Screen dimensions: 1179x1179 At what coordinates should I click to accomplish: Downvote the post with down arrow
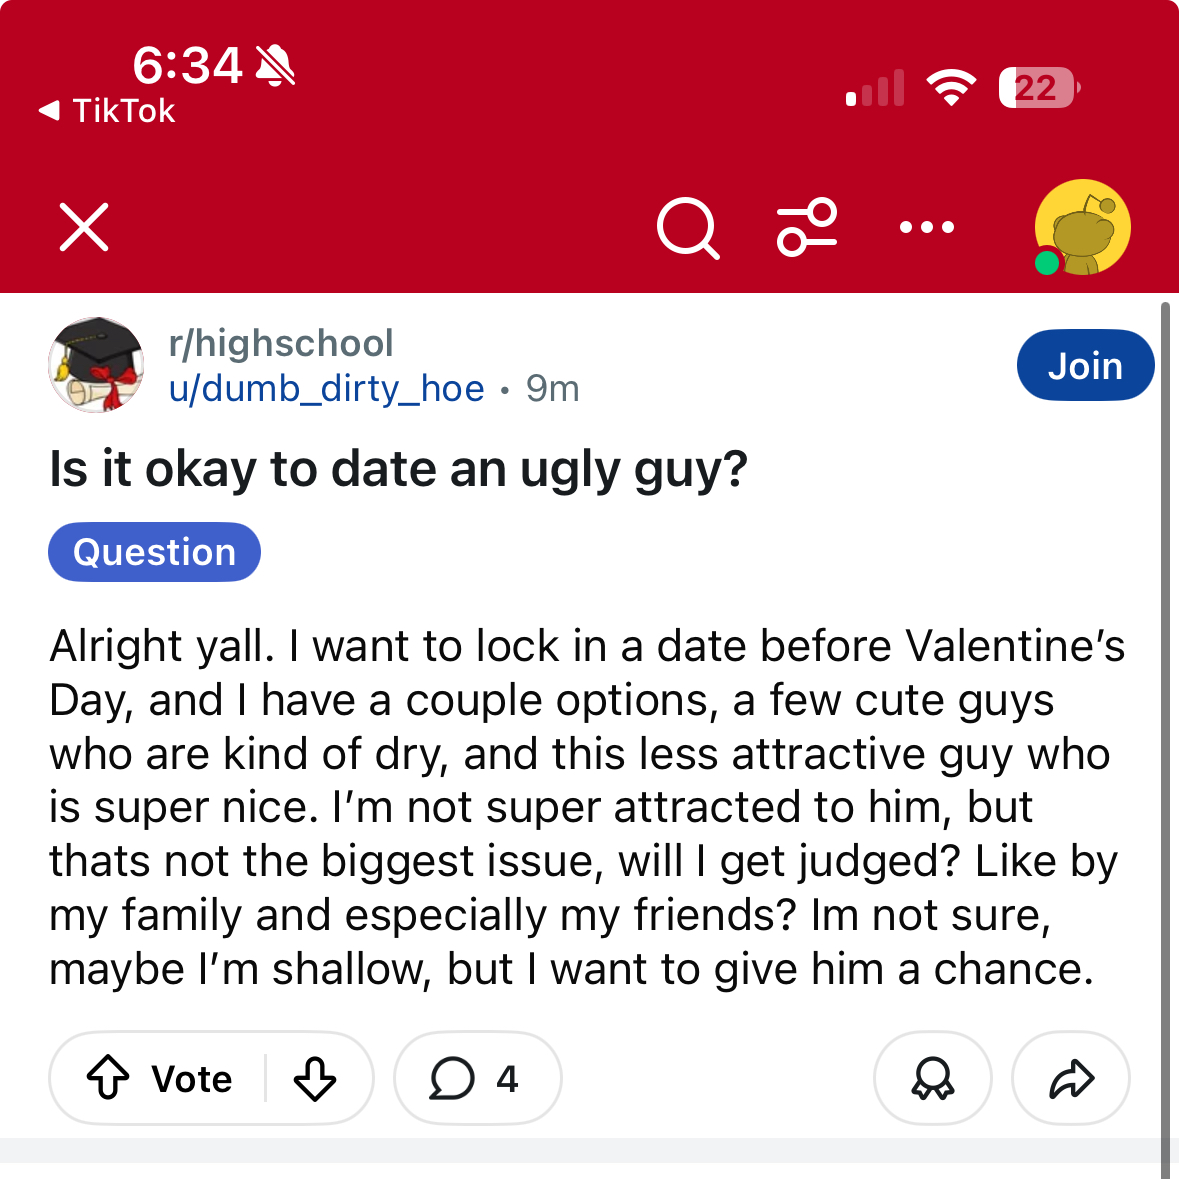point(315,1078)
